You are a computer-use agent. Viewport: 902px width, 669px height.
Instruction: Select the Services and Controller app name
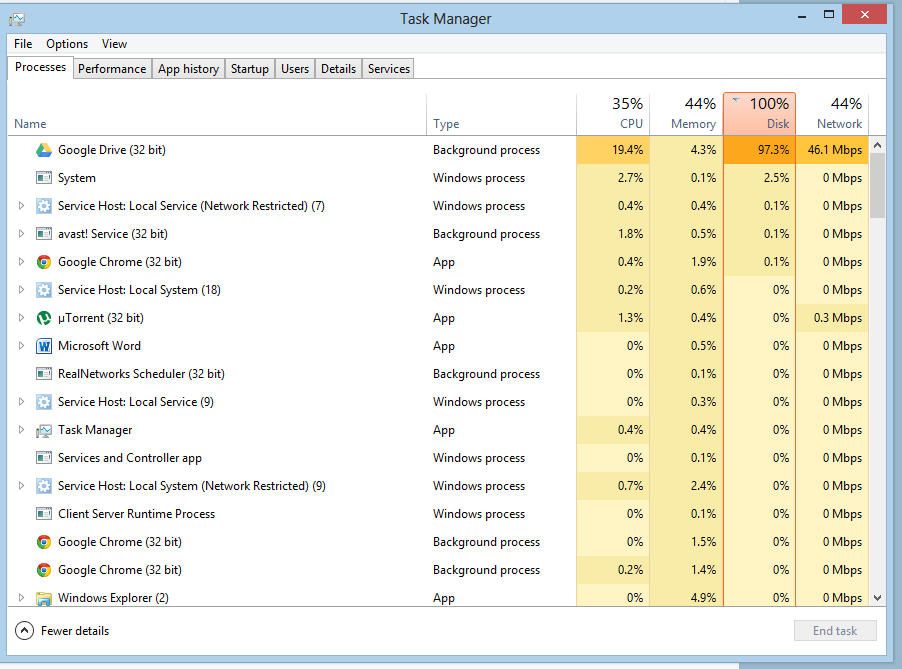(x=129, y=458)
